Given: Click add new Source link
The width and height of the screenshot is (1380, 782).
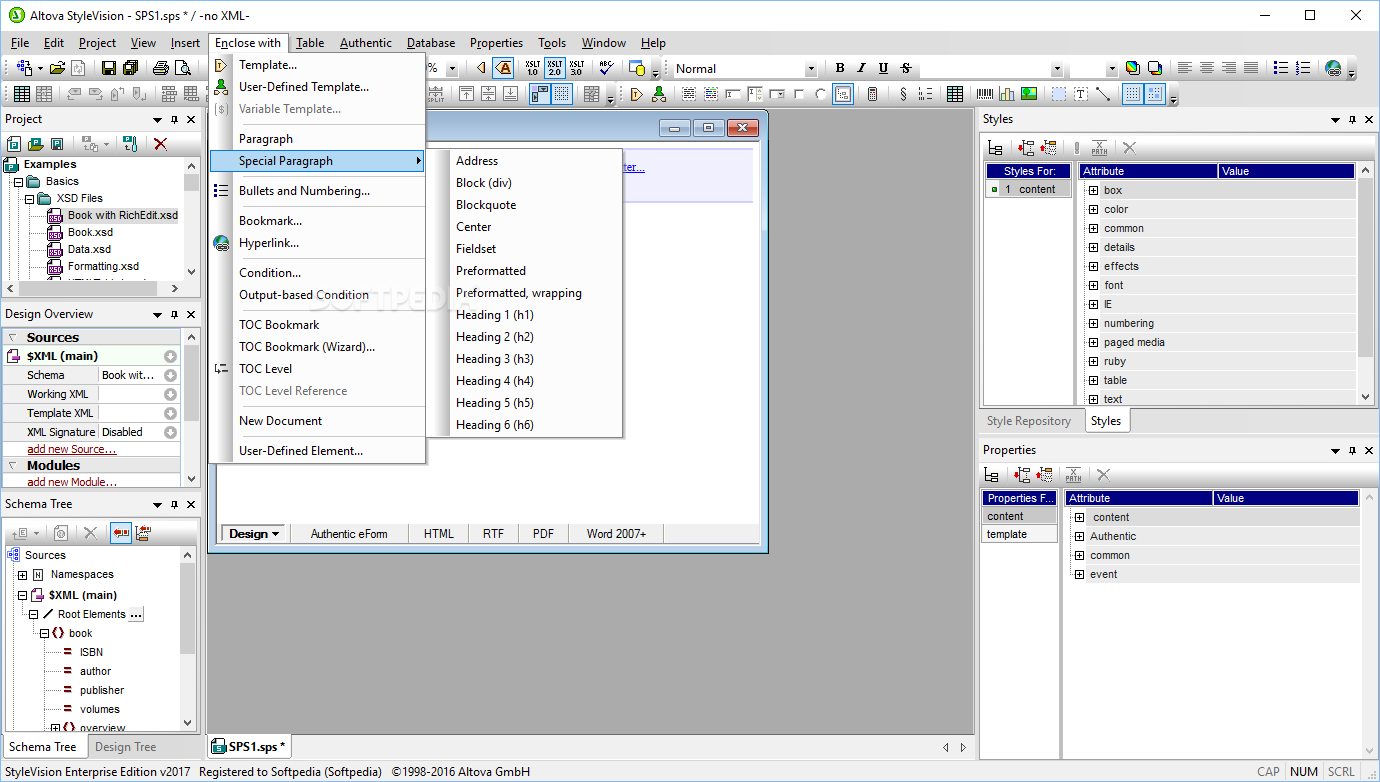Looking at the screenshot, I should (72, 449).
